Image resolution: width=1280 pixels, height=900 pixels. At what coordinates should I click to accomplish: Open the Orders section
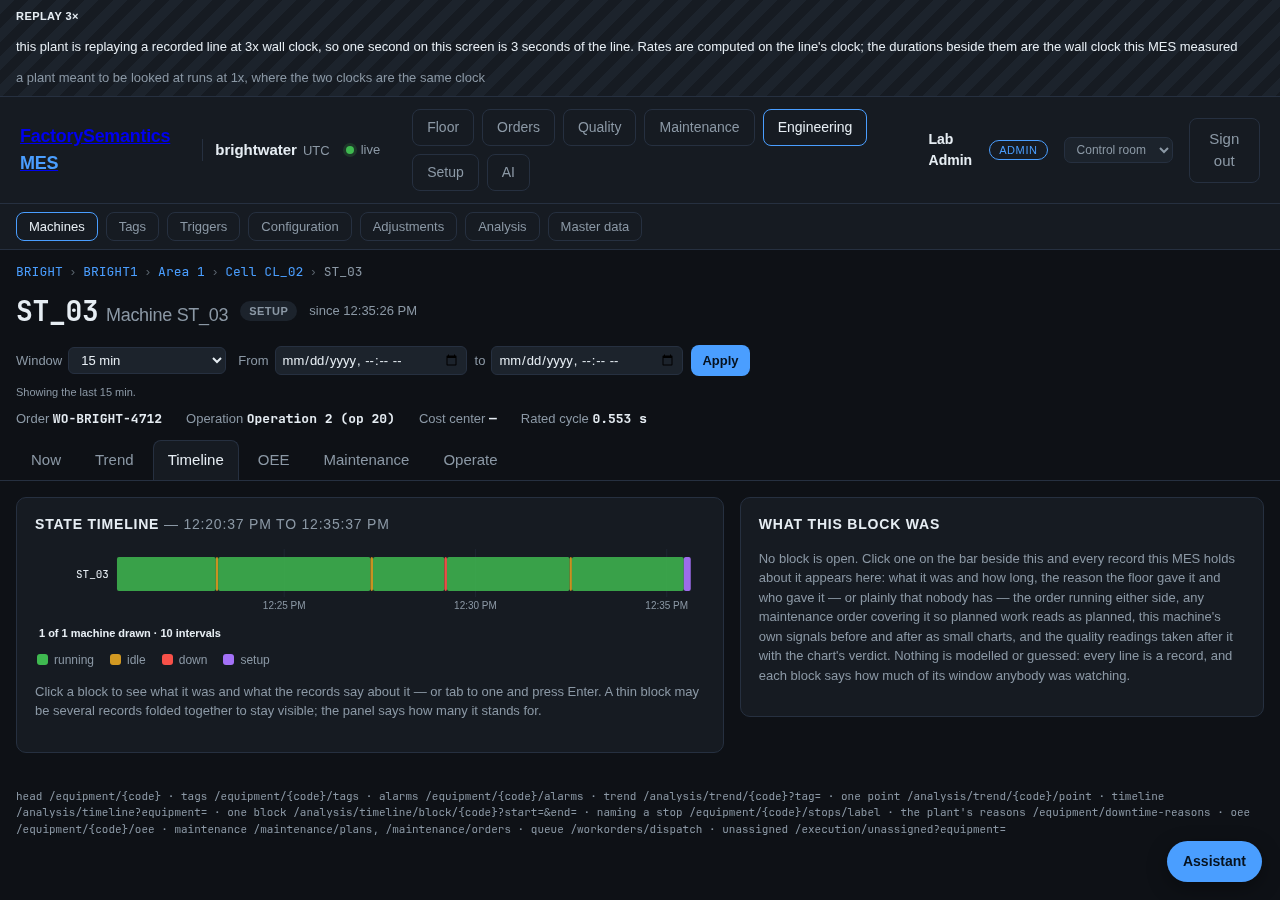pos(518,127)
